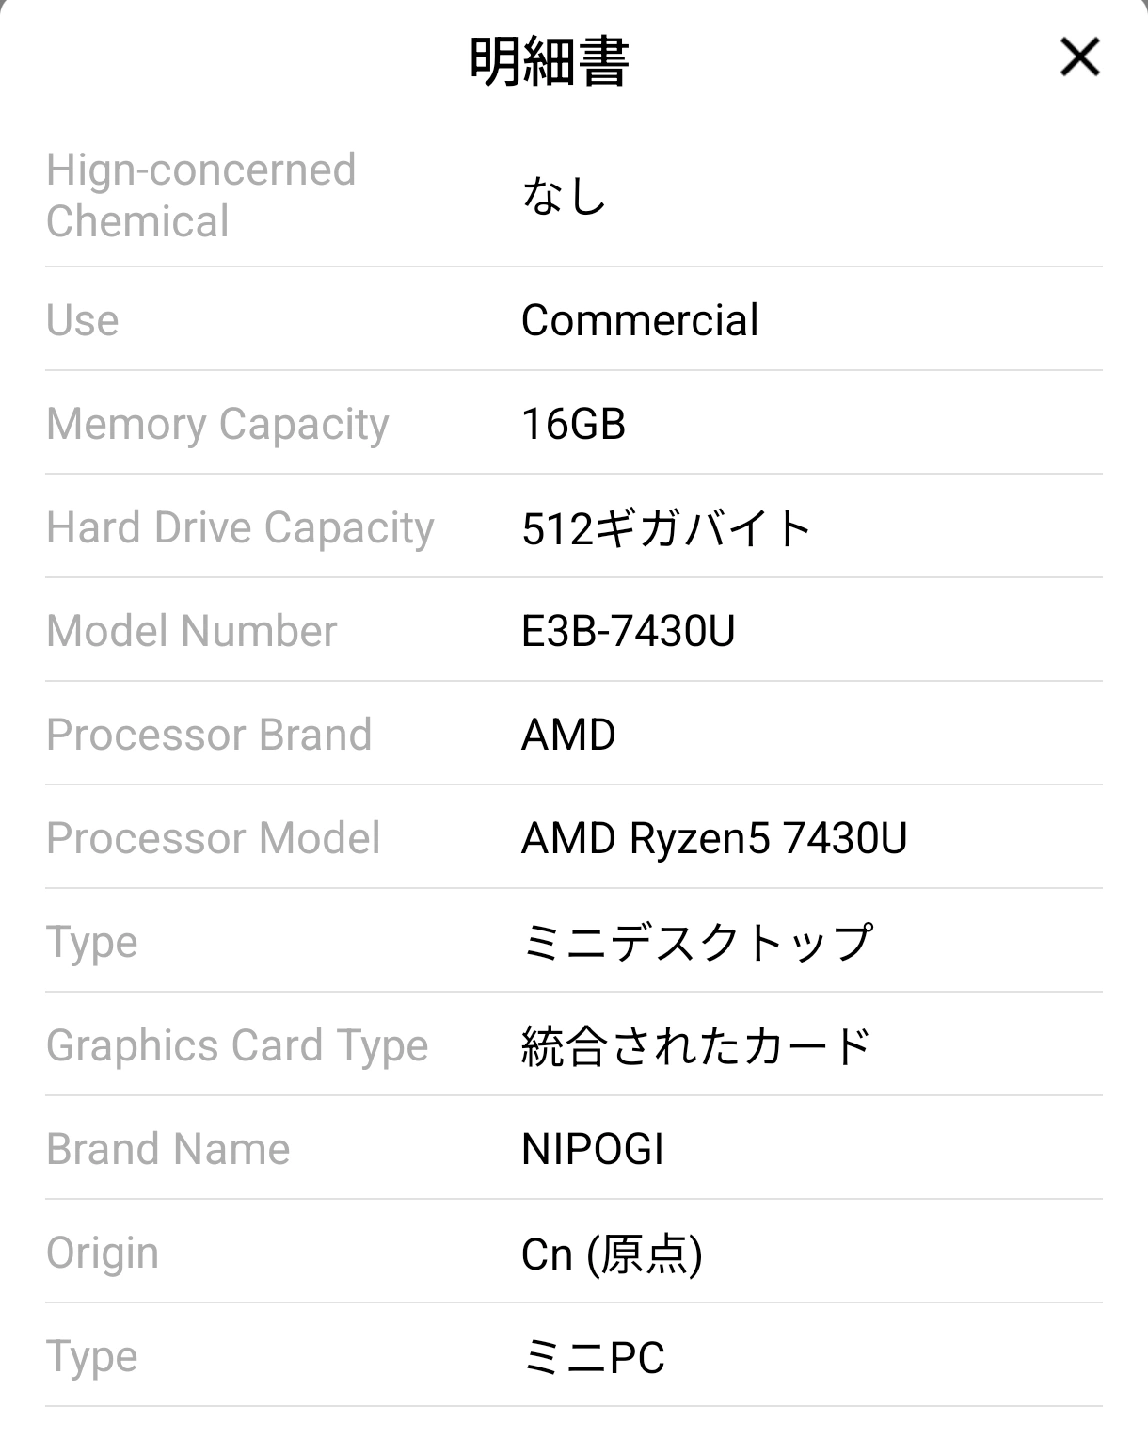Viewport: 1148px width, 1440px height.
Task: Tap the Graphics Card Type label
Action: tap(237, 1046)
